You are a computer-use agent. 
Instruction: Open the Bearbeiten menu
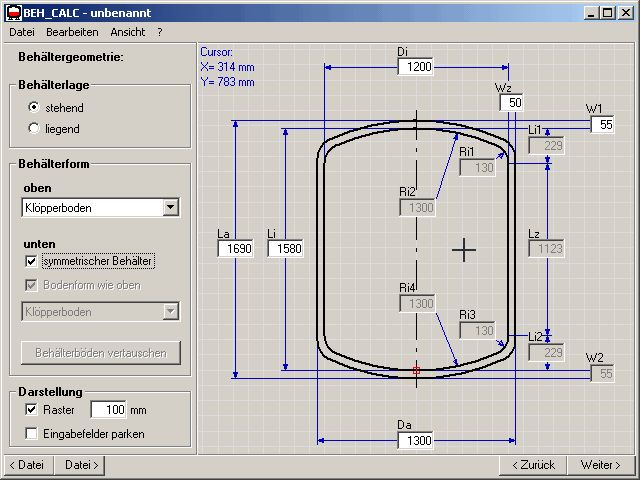(x=72, y=32)
